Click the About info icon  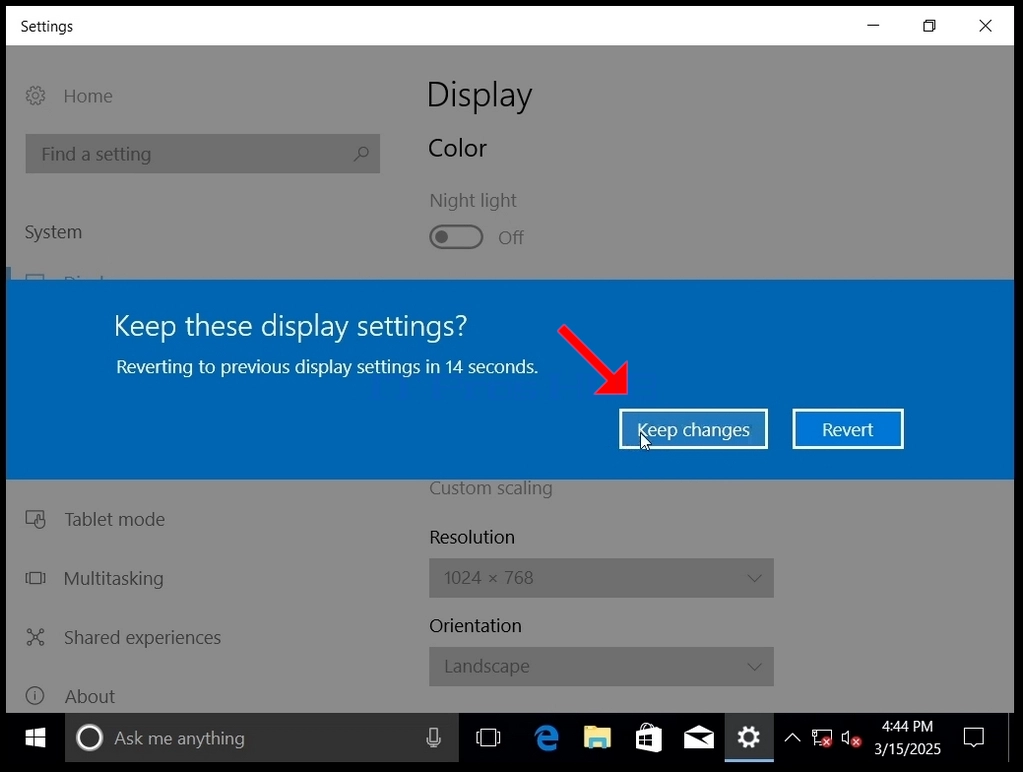pyautogui.click(x=35, y=696)
